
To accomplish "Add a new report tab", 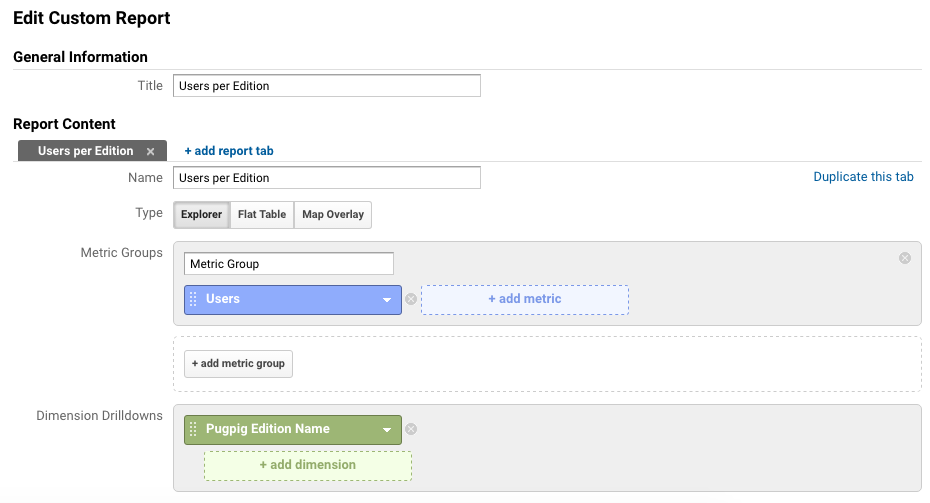I will pos(229,151).
